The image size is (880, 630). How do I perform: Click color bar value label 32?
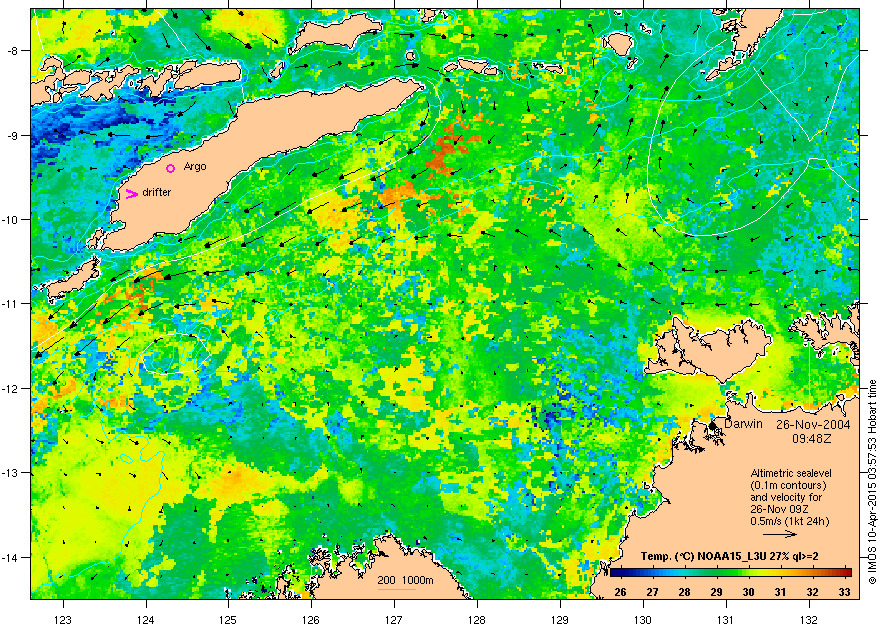(812, 592)
